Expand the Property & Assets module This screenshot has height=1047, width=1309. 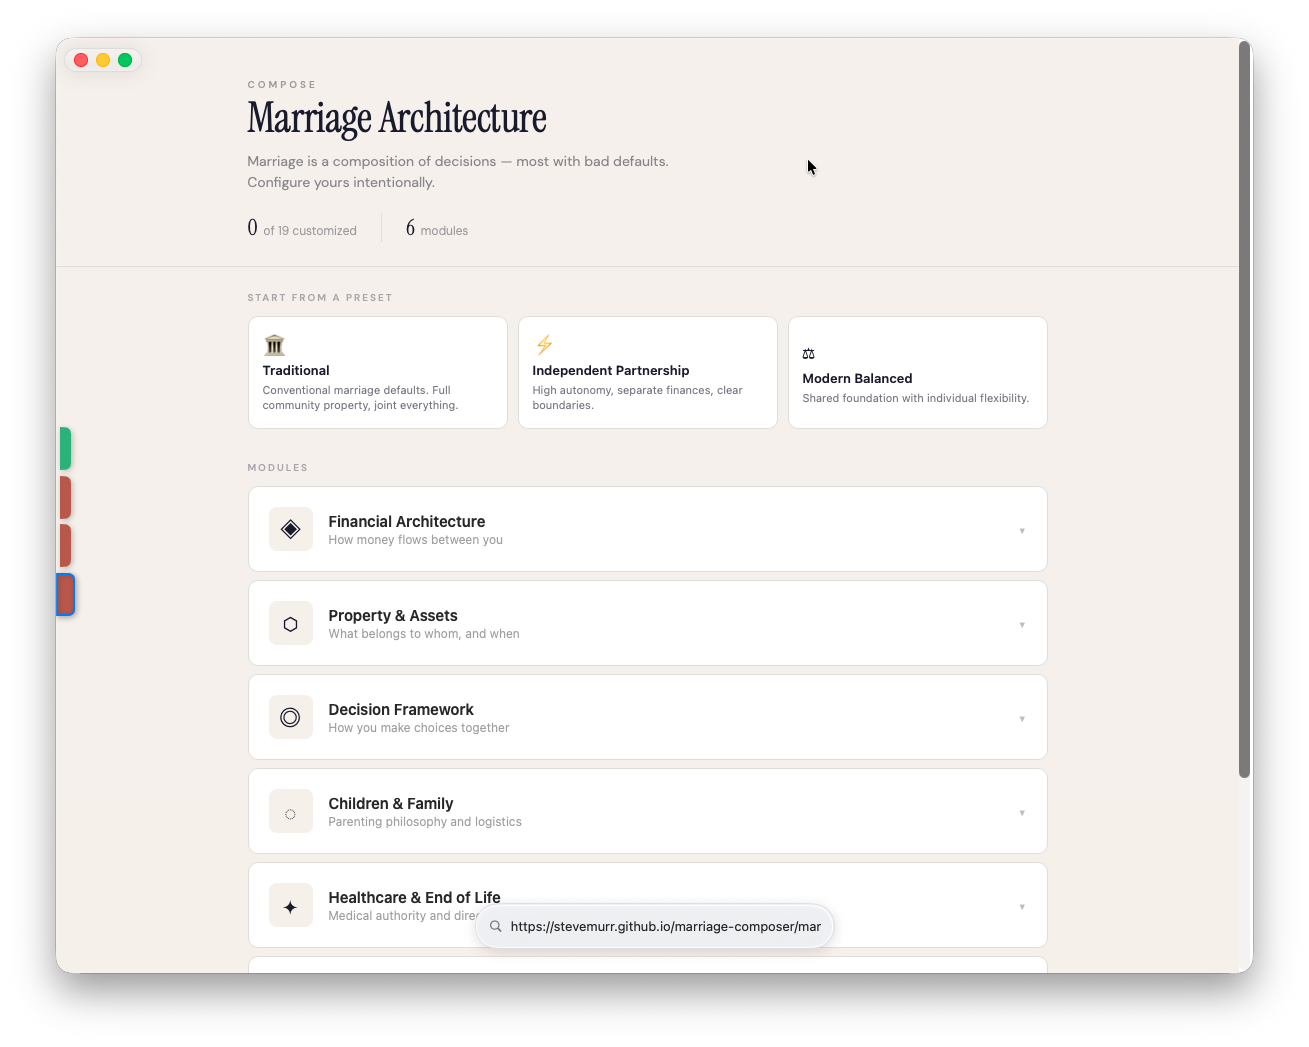click(1022, 623)
